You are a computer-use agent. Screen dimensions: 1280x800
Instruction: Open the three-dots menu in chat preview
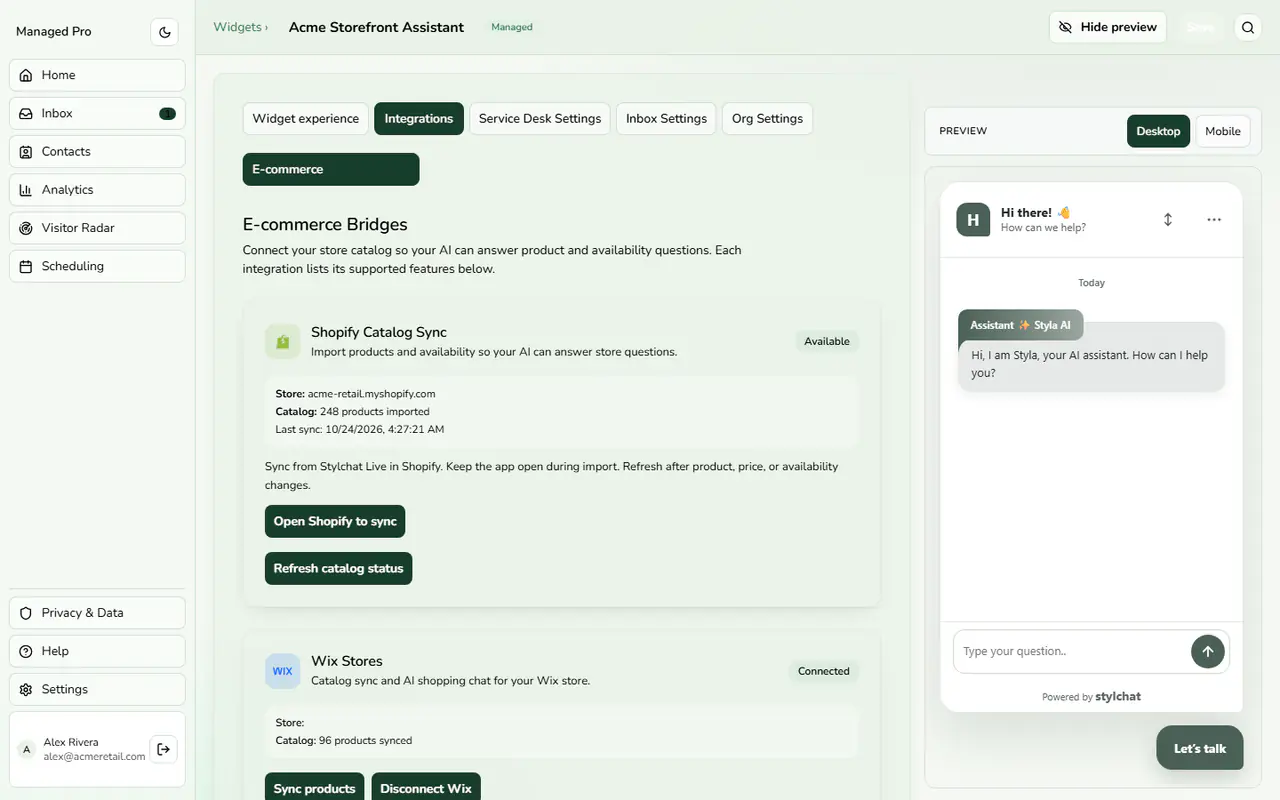coord(1214,219)
